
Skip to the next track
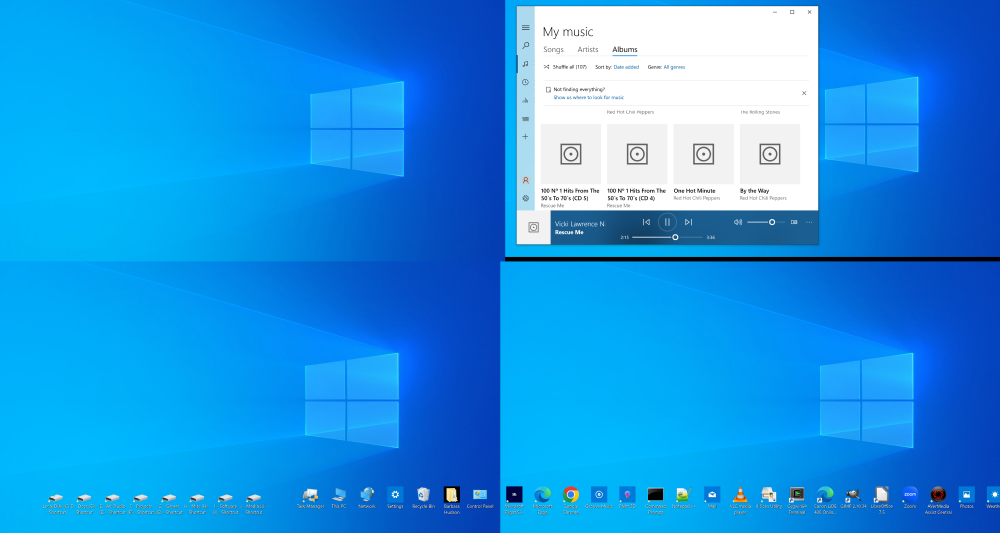pos(688,222)
